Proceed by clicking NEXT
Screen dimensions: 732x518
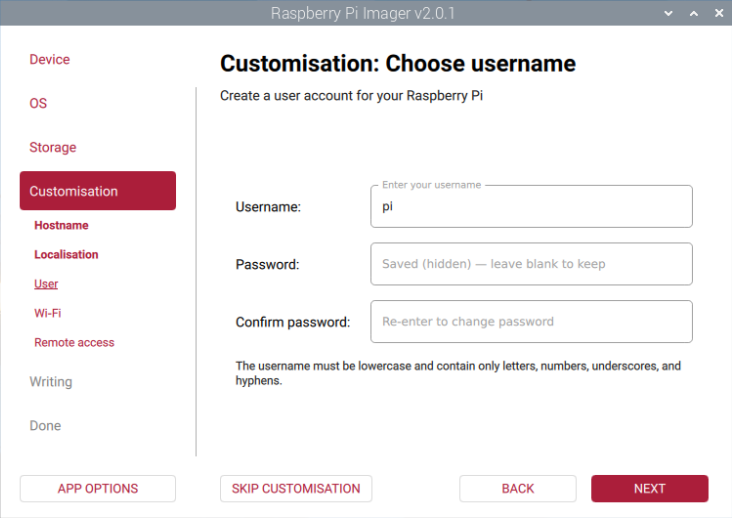click(x=649, y=488)
